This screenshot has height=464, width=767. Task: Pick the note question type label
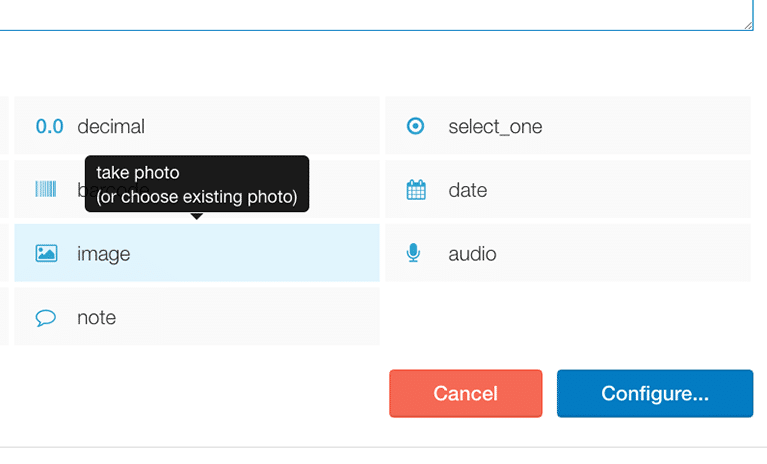click(96, 318)
